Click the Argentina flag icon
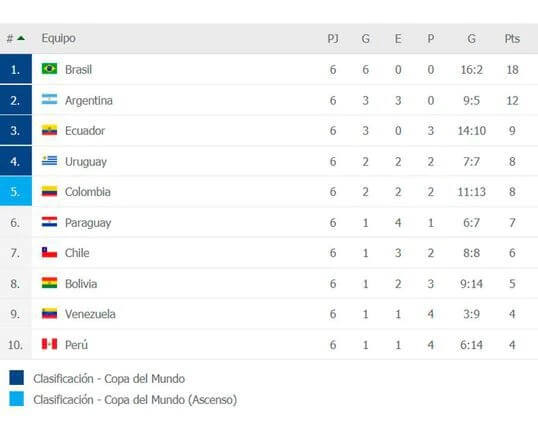The width and height of the screenshot is (538, 439). pos(49,99)
